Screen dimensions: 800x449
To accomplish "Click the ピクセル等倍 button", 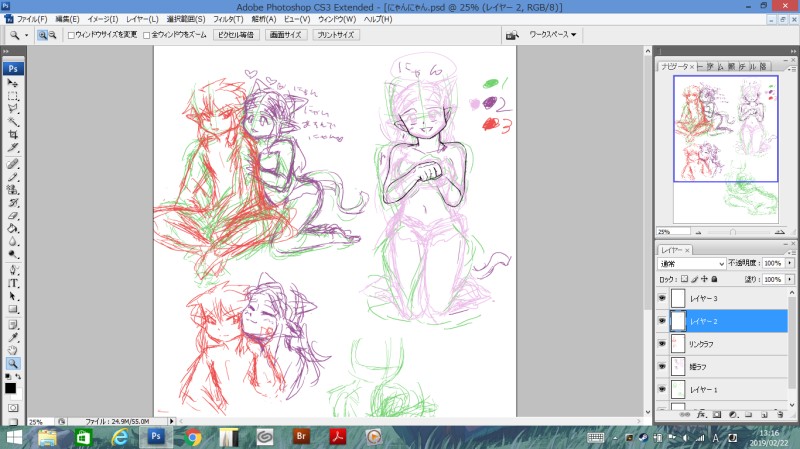I will (x=236, y=35).
